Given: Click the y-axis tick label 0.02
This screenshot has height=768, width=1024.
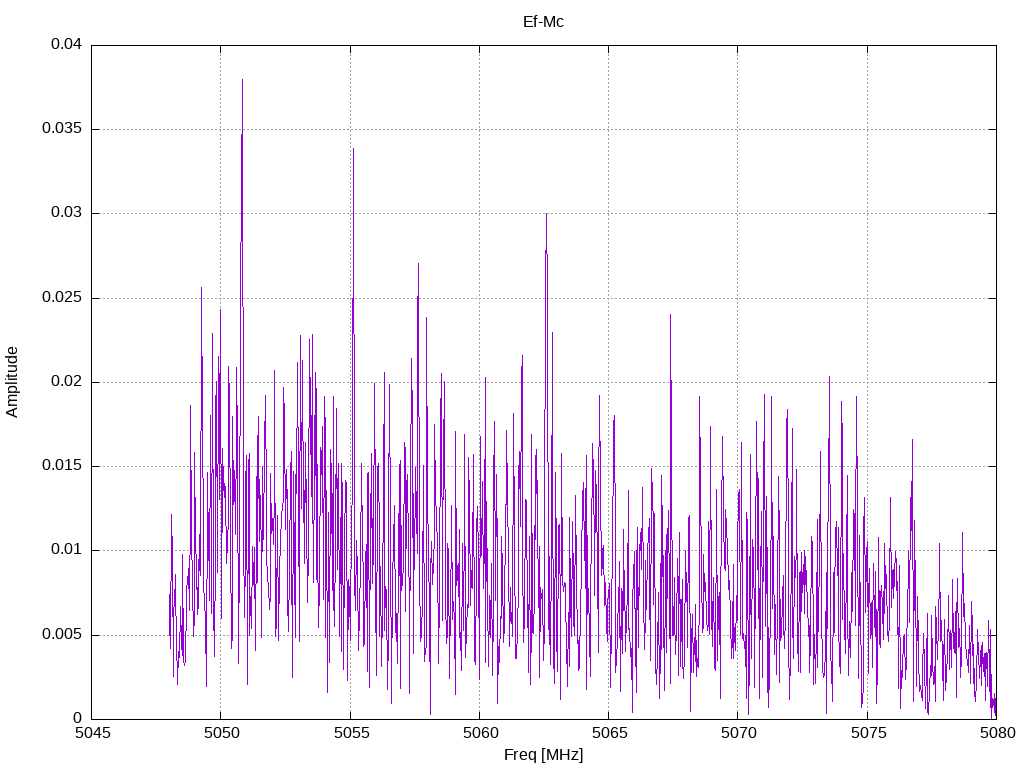Looking at the screenshot, I should click(x=66, y=382).
